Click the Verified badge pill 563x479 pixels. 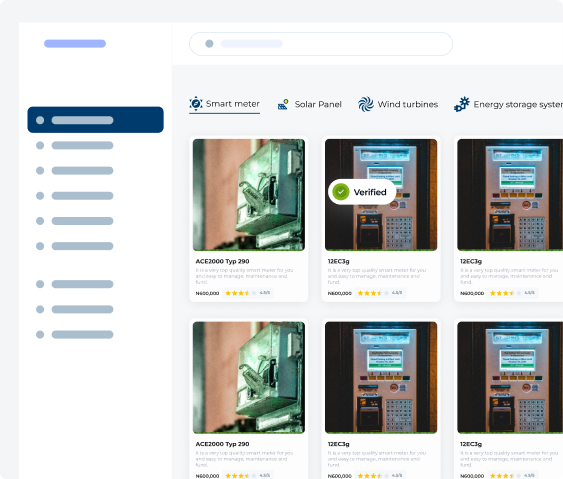(x=362, y=192)
